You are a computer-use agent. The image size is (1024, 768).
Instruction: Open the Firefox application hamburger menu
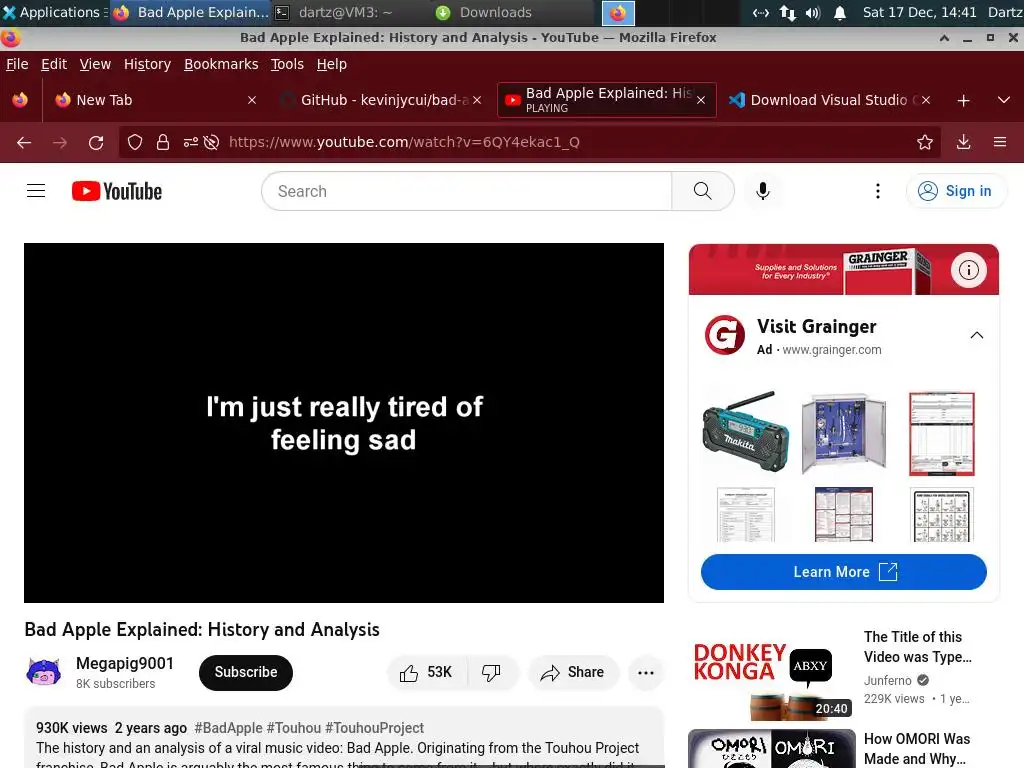pos(1000,142)
